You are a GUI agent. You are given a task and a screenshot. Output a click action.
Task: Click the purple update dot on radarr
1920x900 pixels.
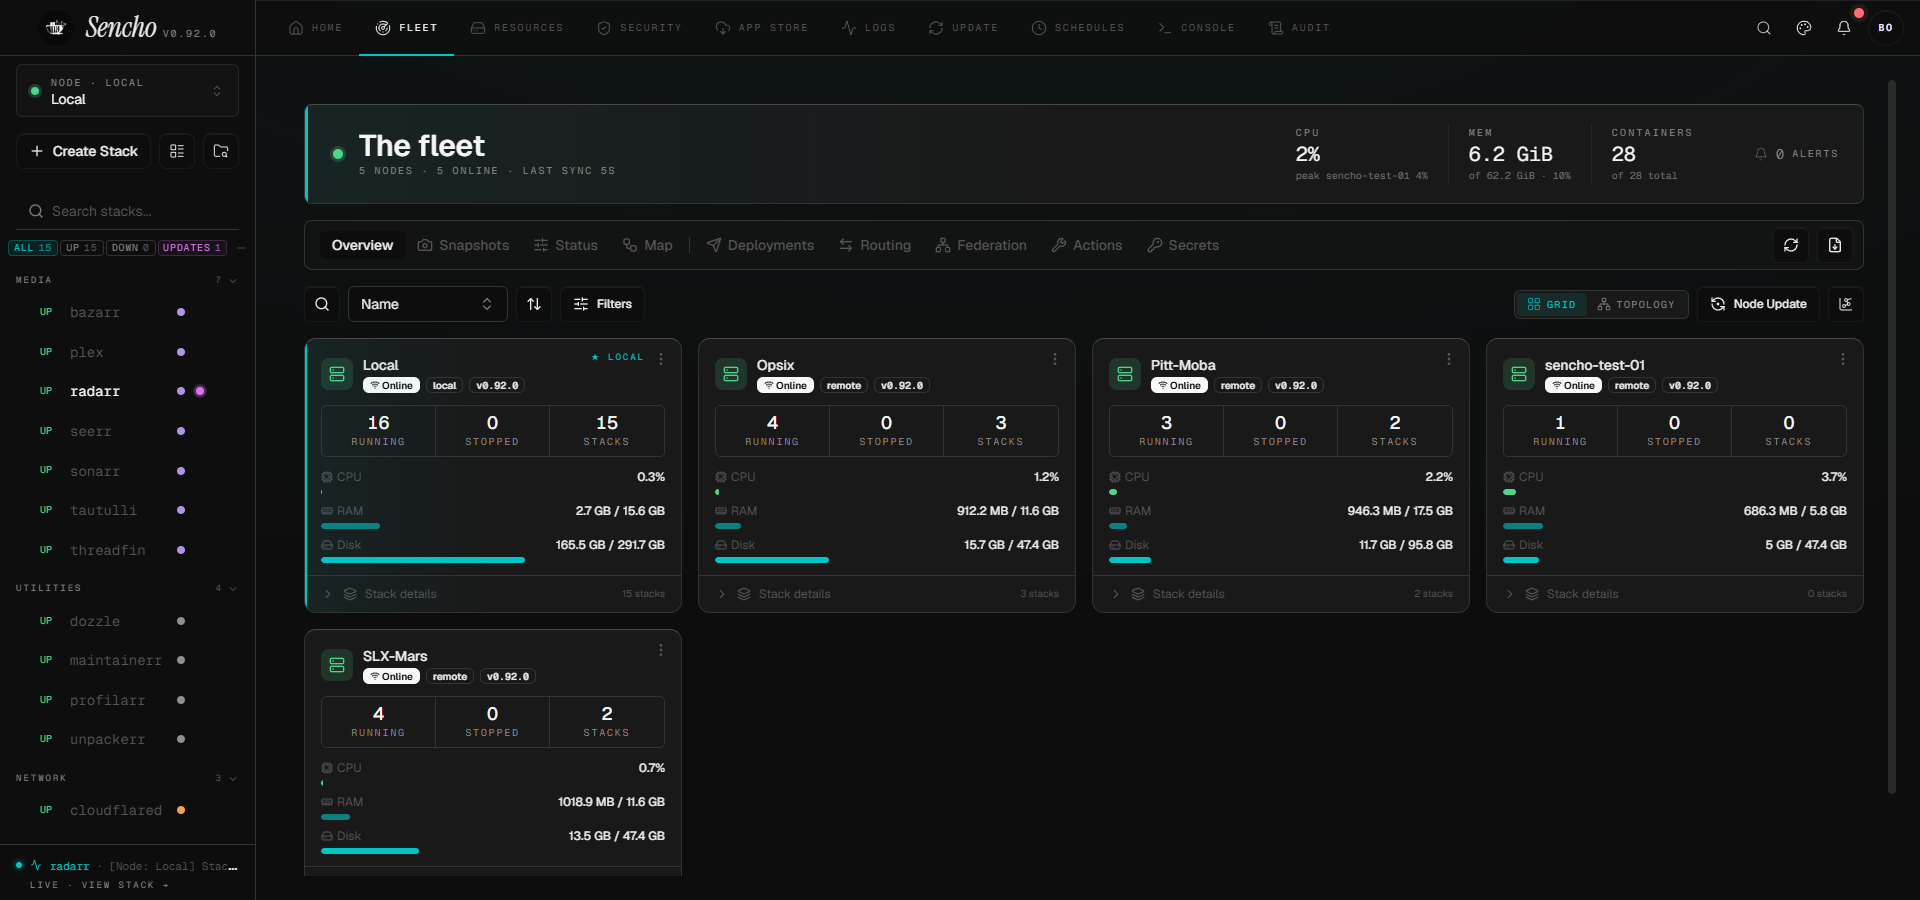click(x=200, y=391)
